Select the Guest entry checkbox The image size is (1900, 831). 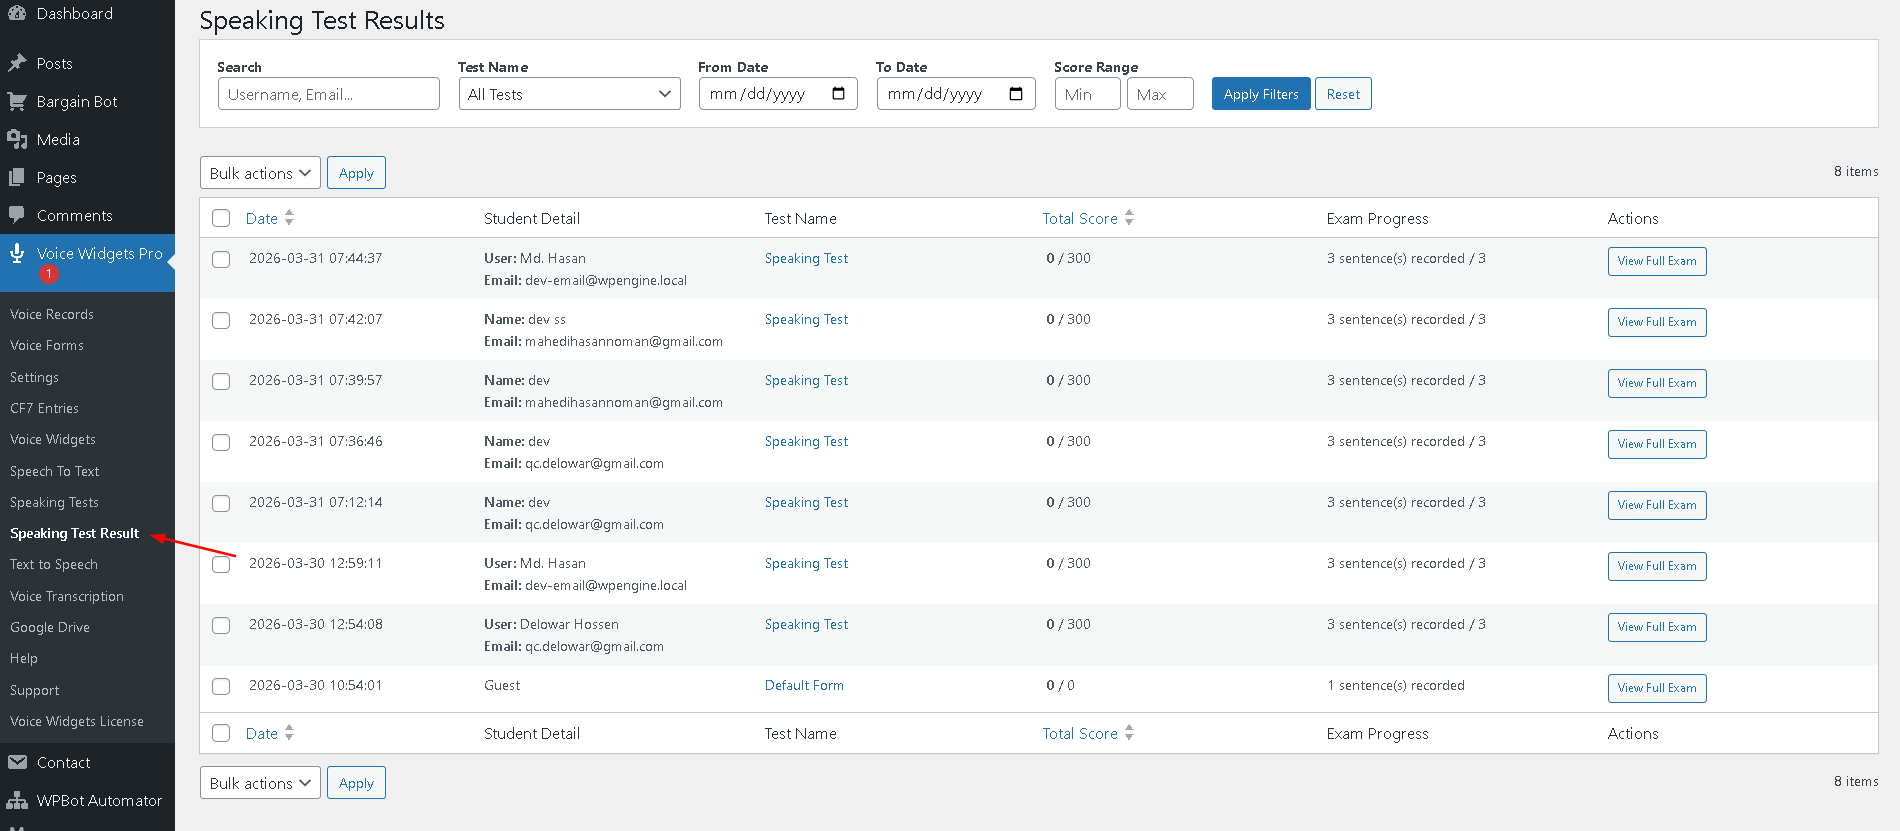[x=221, y=686]
